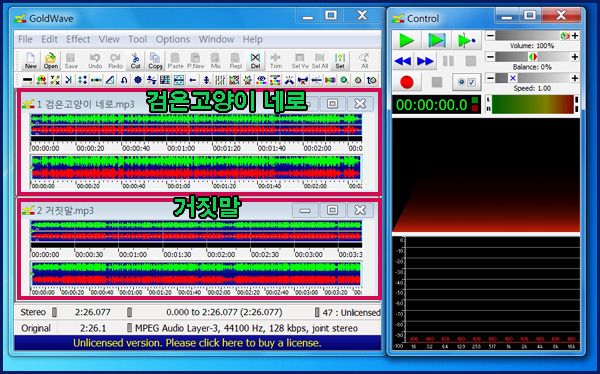Click the Set selection icon
The width and height of the screenshot is (600, 374).
point(340,60)
